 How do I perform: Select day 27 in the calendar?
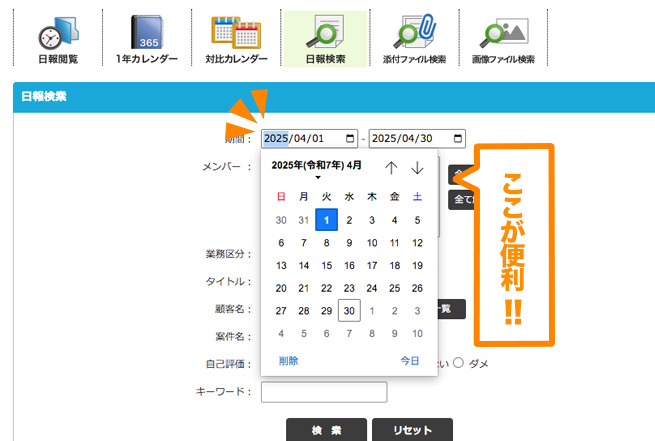(281, 310)
